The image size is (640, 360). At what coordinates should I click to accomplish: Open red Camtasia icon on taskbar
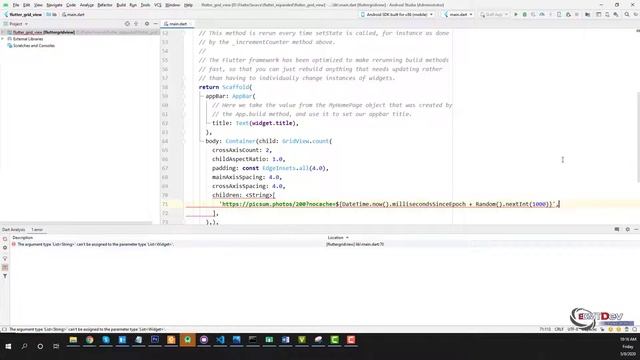pos(351,340)
